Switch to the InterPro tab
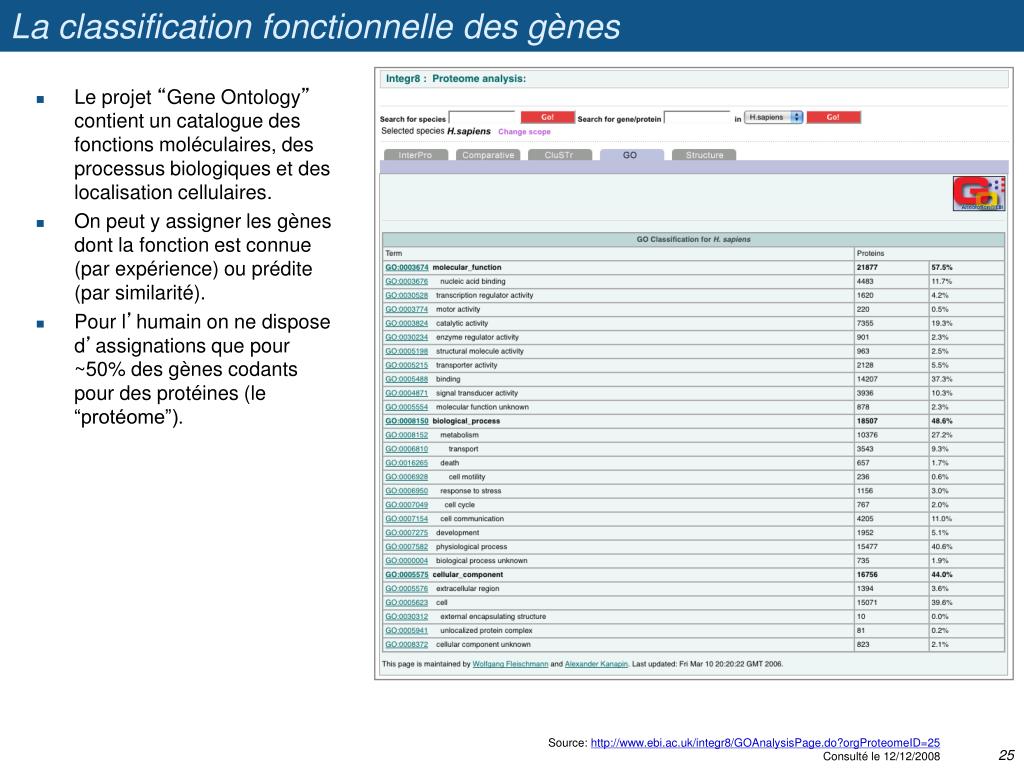Viewport: 1024px width, 768px height. [415, 155]
